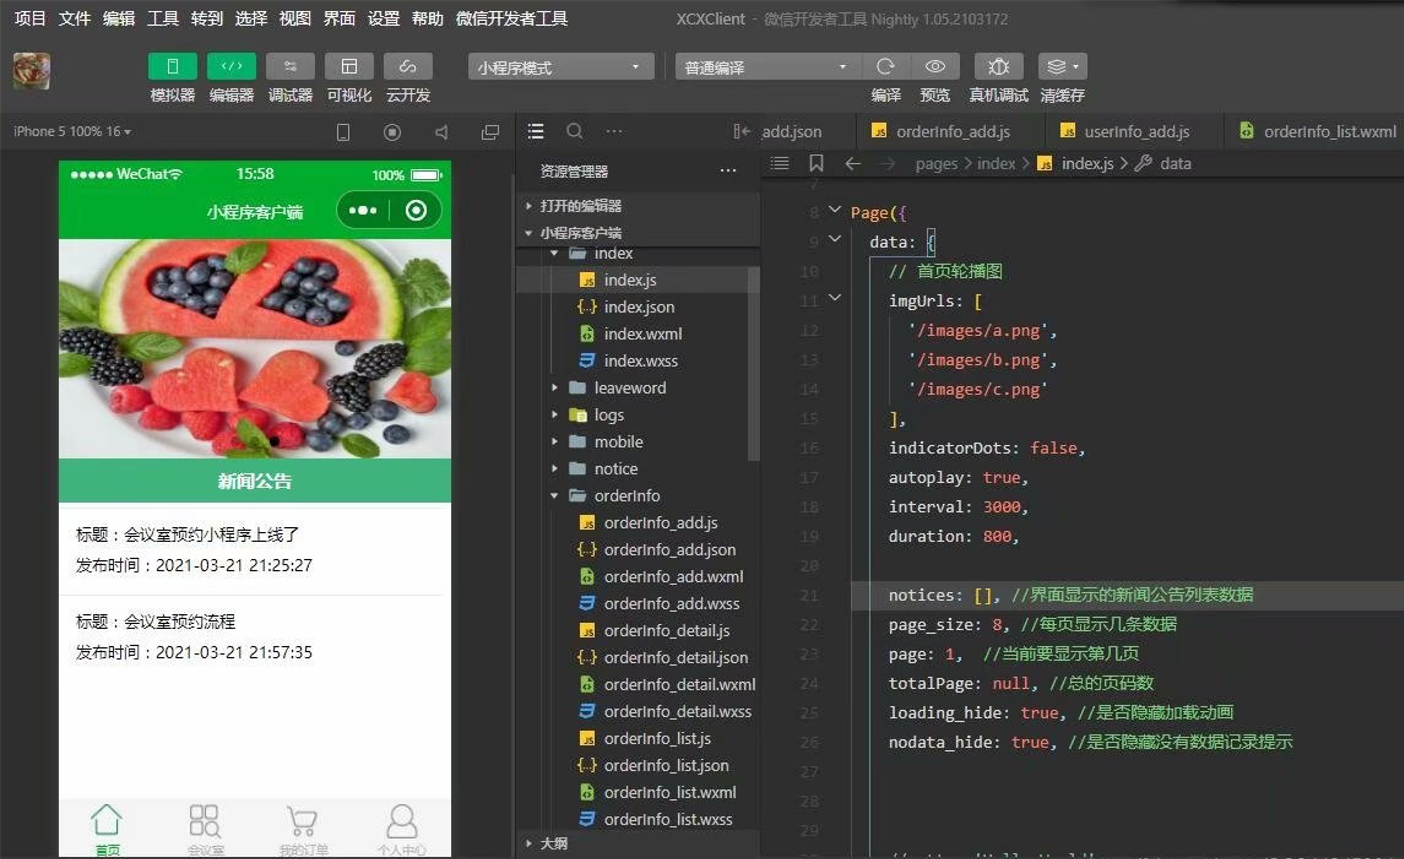The image size is (1404, 859).
Task: Fold the imgUrls array code arrow
Action: pyautogui.click(x=835, y=298)
